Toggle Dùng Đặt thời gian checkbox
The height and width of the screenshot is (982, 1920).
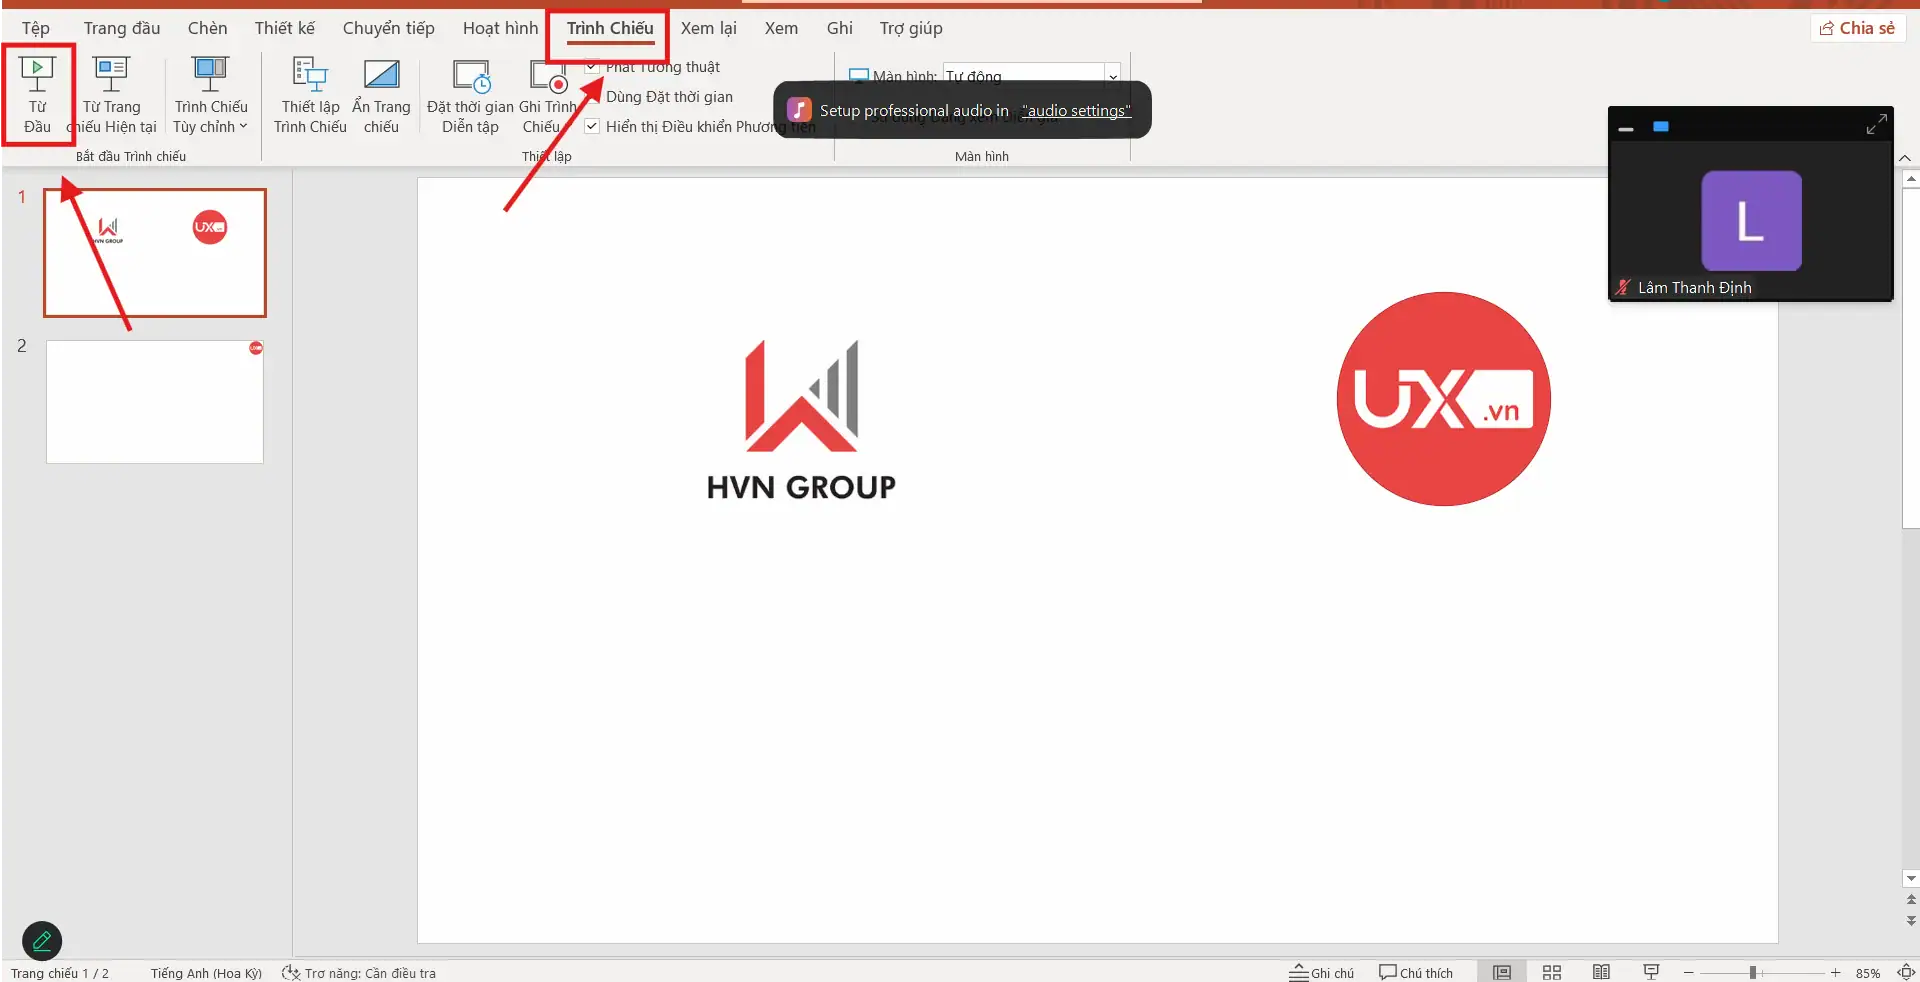(592, 97)
